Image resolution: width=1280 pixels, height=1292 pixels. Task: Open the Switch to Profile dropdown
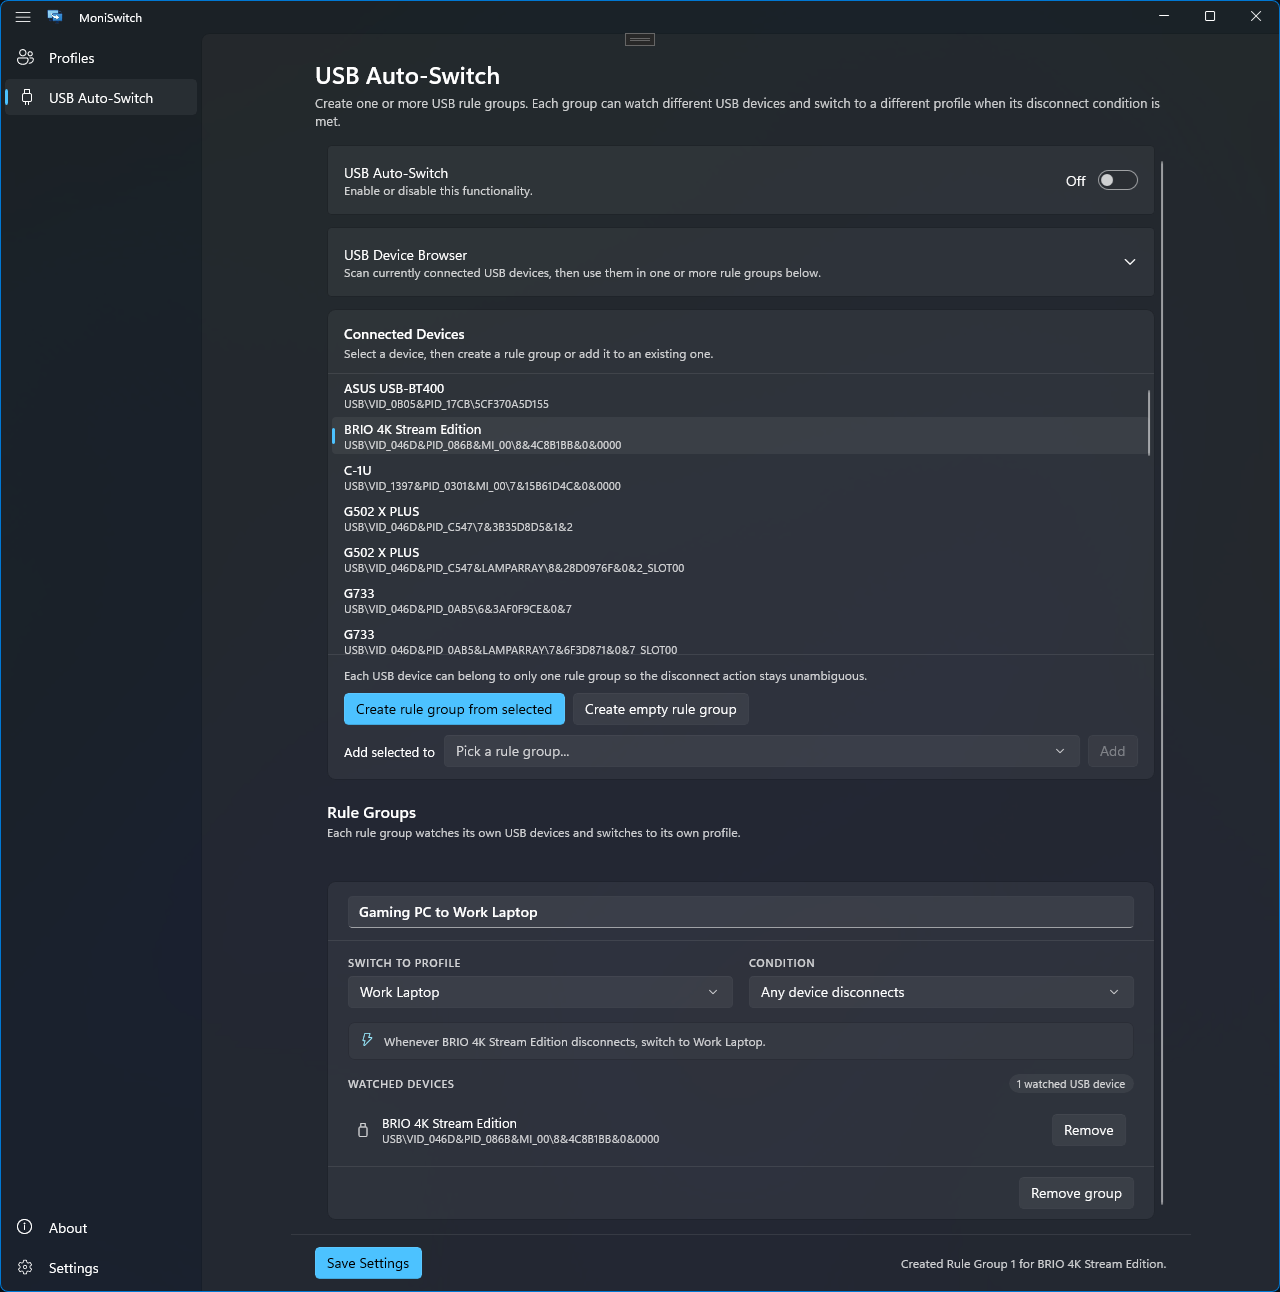point(538,992)
